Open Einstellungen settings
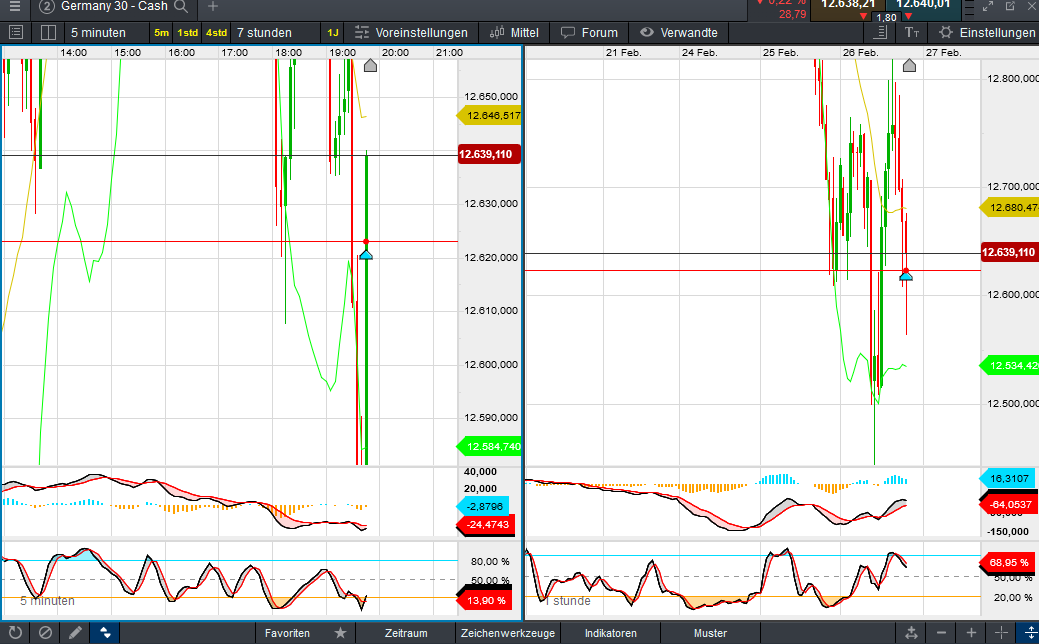This screenshot has width=1039, height=644. pyautogui.click(x=987, y=32)
